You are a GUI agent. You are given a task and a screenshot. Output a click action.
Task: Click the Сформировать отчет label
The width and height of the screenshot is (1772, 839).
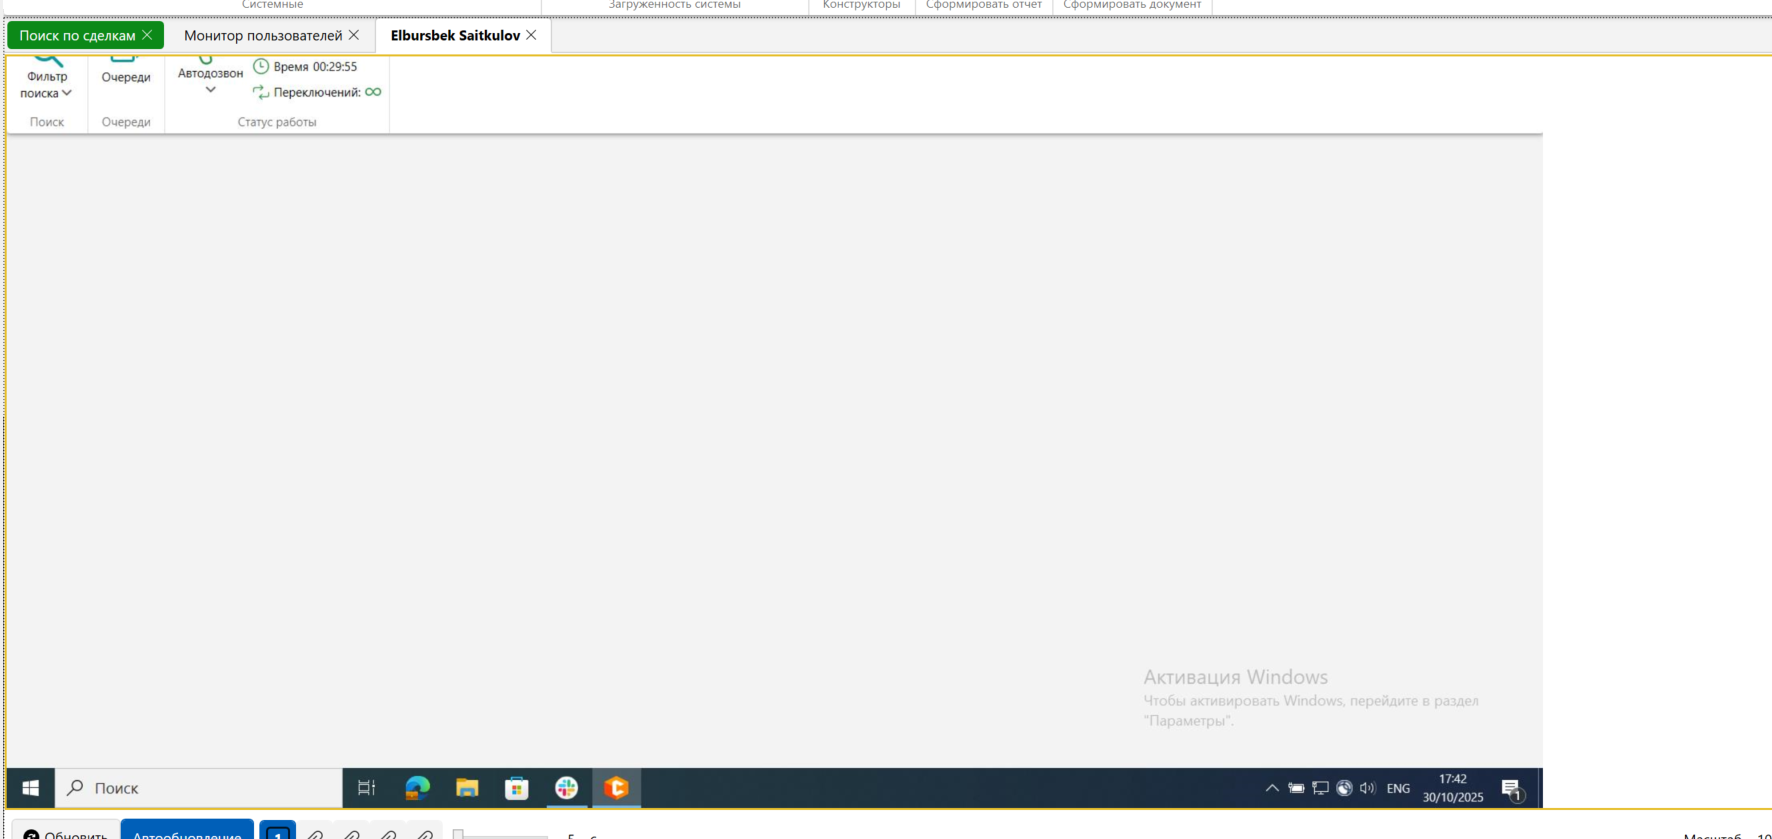[x=984, y=5]
